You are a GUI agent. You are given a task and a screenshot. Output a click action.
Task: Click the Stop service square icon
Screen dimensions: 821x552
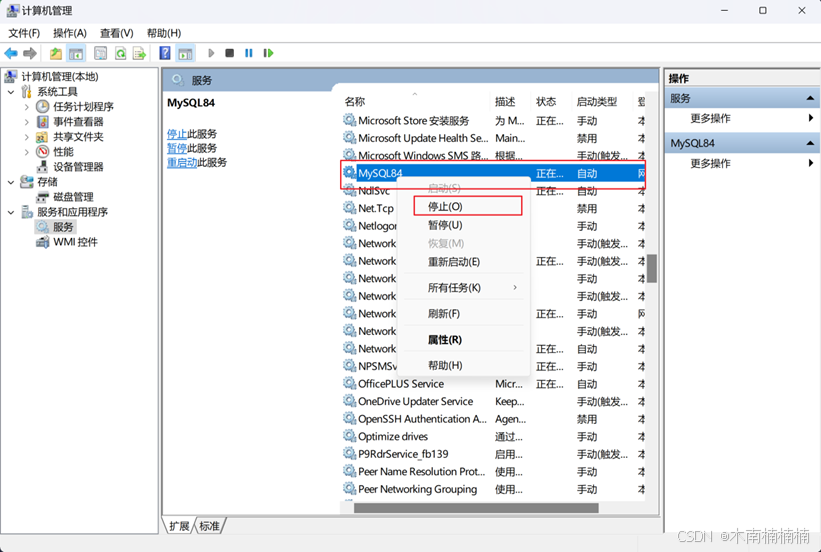tap(229, 53)
